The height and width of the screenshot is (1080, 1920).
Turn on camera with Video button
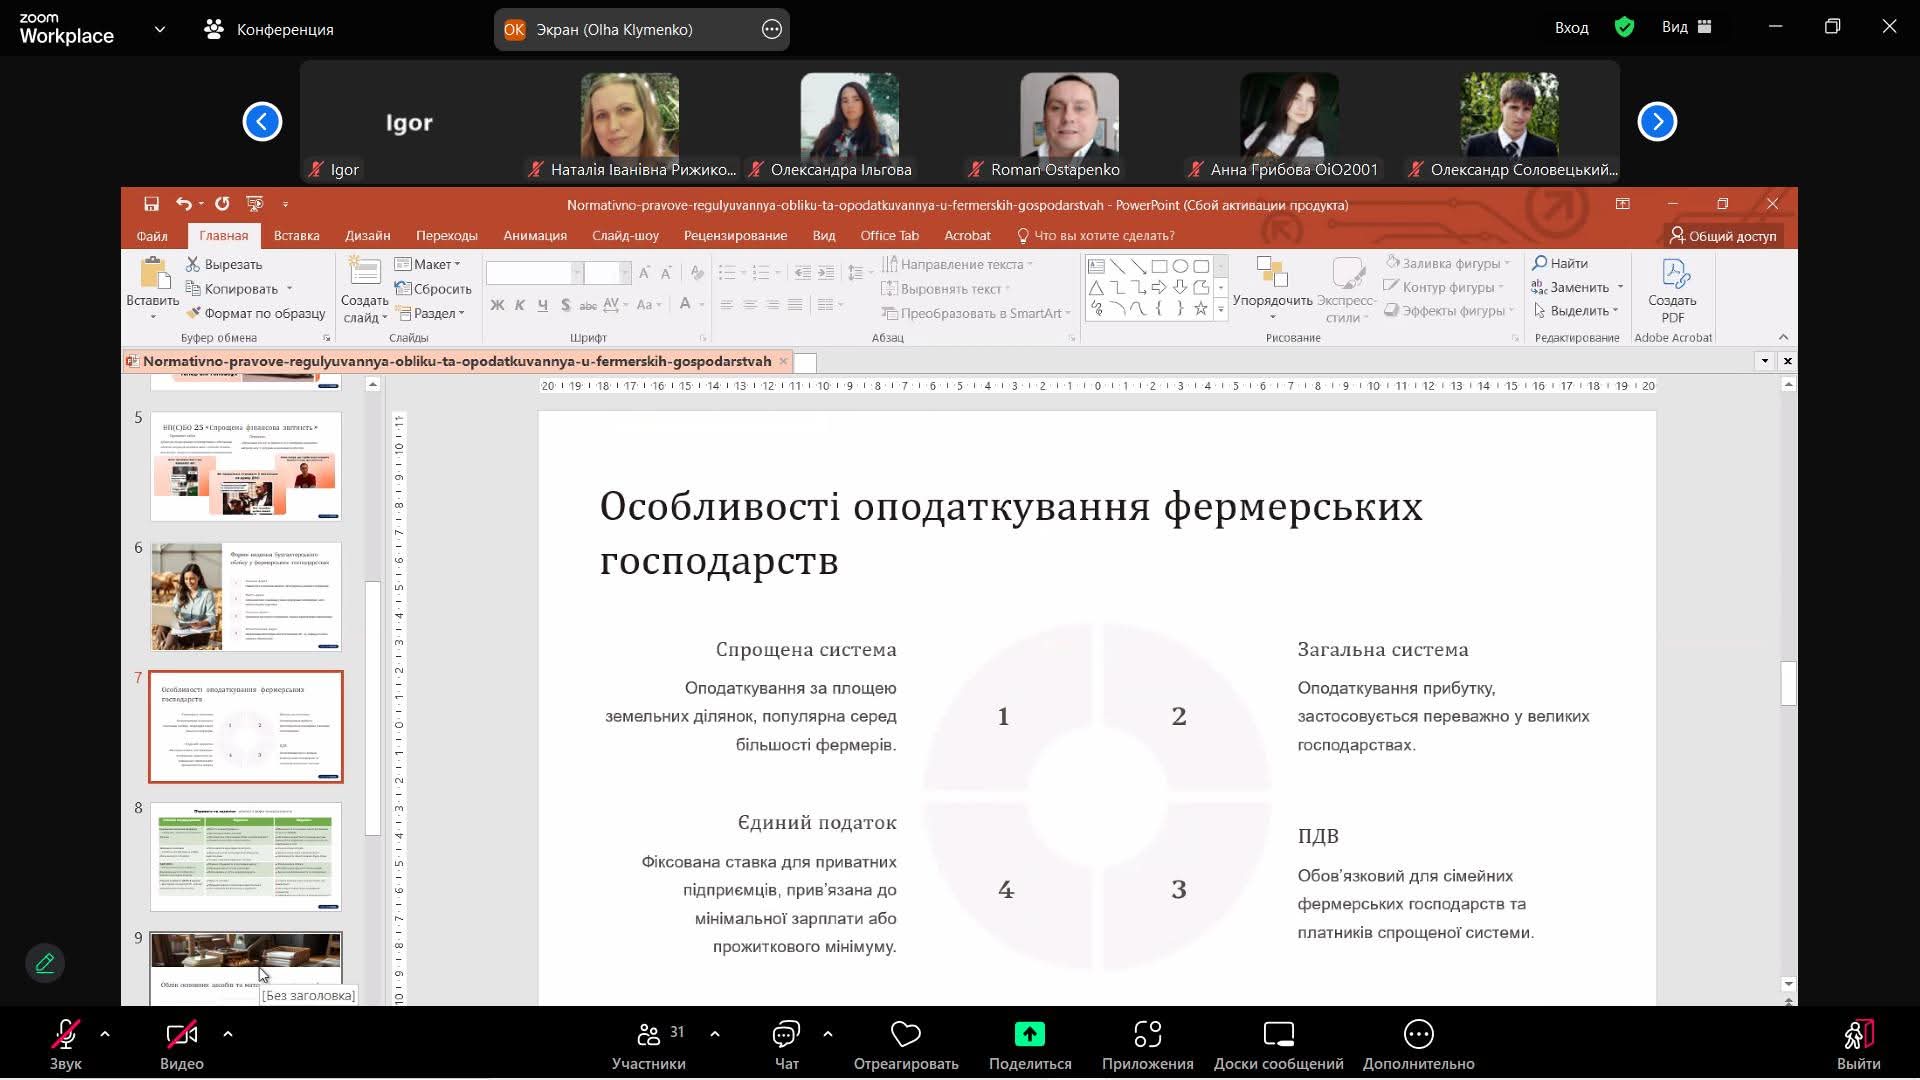pyautogui.click(x=181, y=1034)
